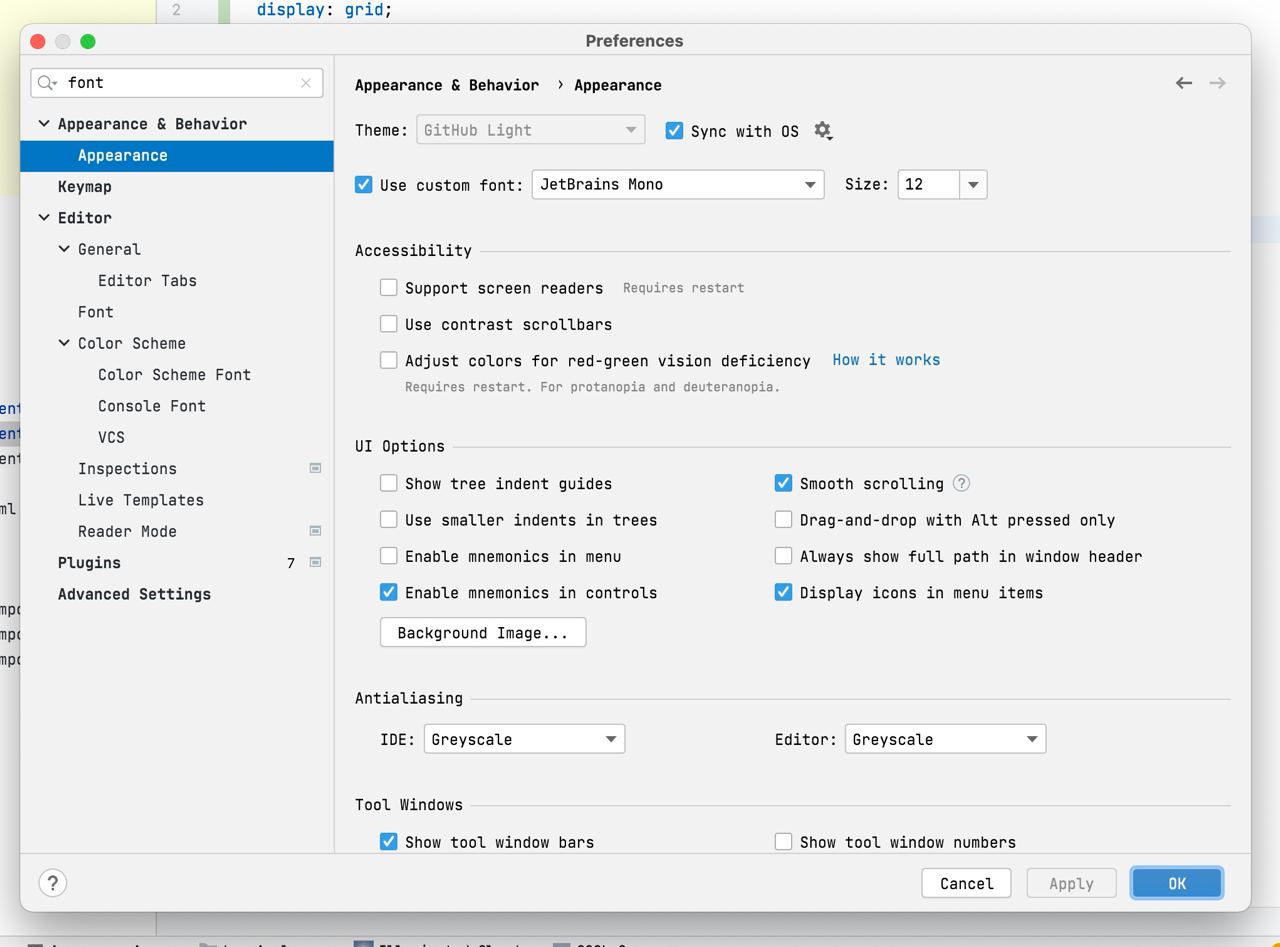The height and width of the screenshot is (947, 1280).
Task: Enable Always show full path in window header
Action: point(784,556)
